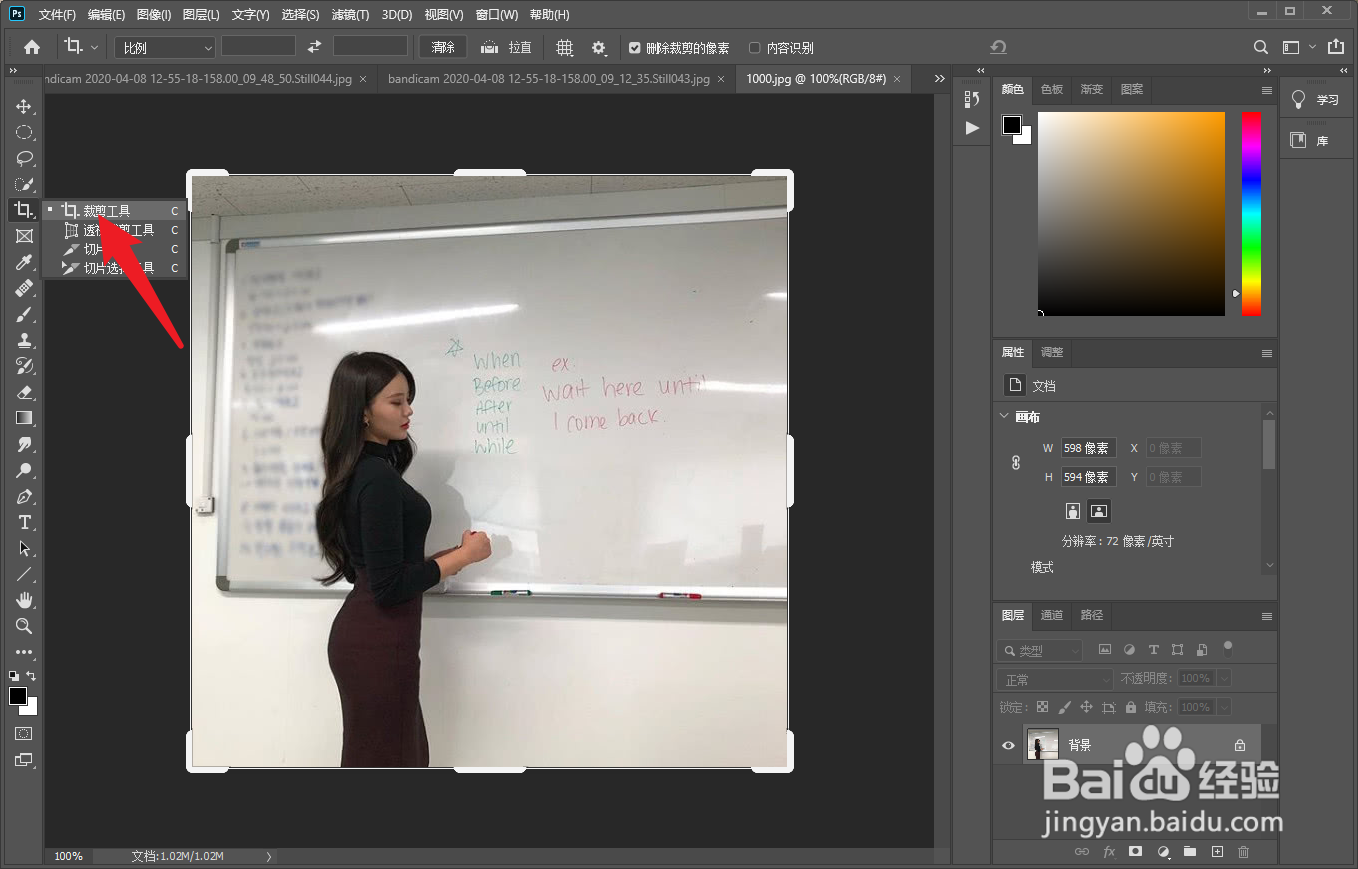Show more document tabs with double arrow
The width and height of the screenshot is (1358, 869).
point(939,78)
